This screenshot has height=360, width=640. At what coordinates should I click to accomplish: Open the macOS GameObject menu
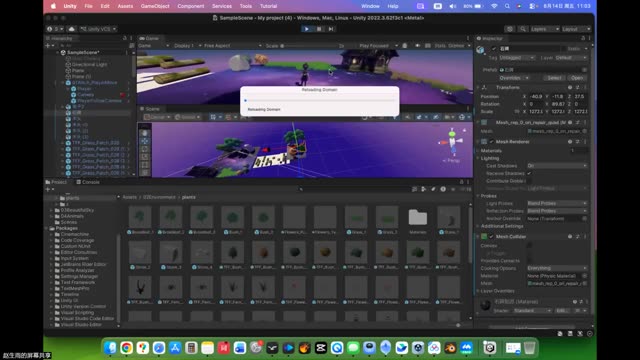pyautogui.click(x=155, y=6)
